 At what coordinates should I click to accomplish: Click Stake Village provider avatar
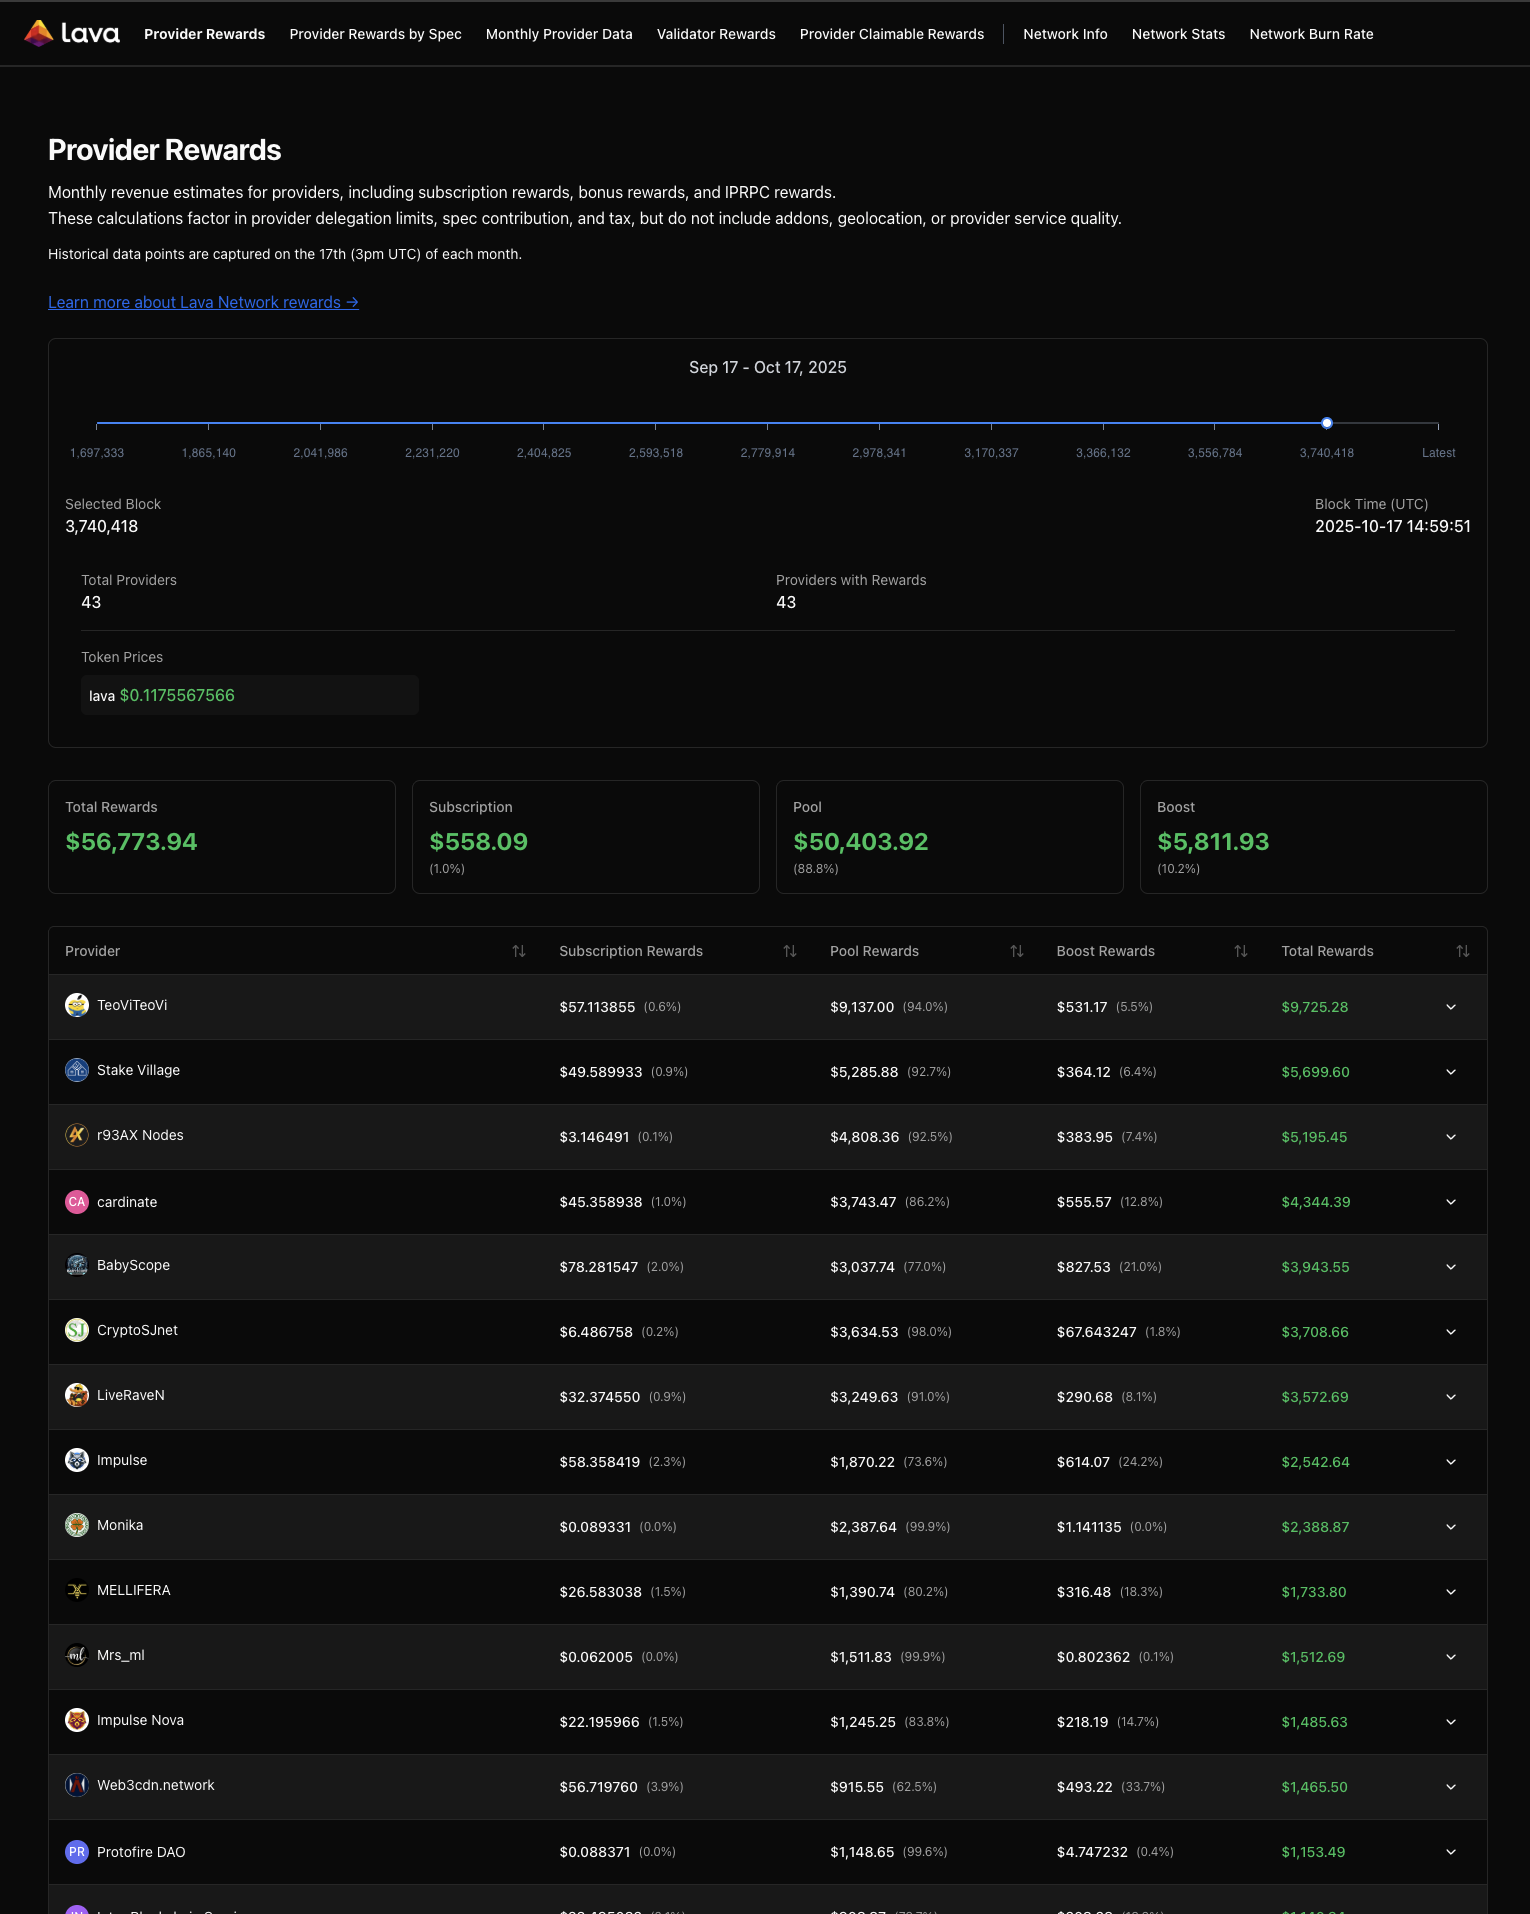[77, 1070]
